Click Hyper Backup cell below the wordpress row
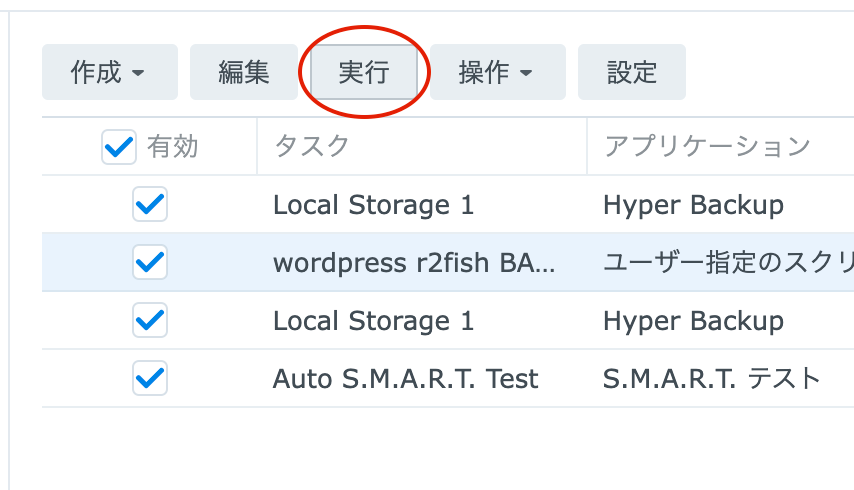Screen dimensions: 854x490 pos(693,321)
